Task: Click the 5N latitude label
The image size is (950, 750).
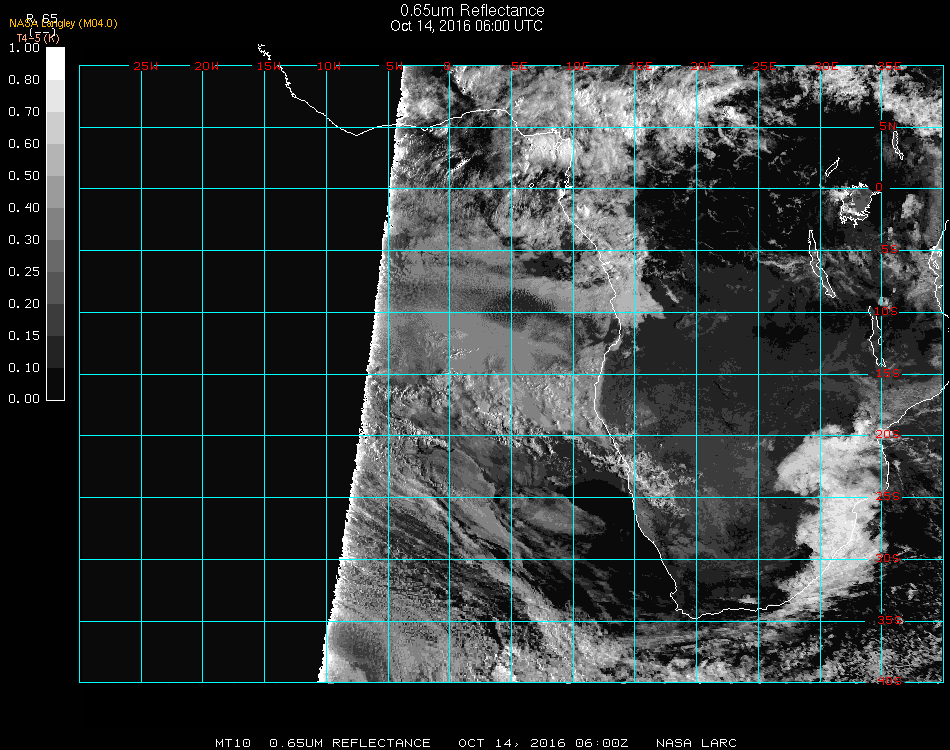Action: coord(887,126)
